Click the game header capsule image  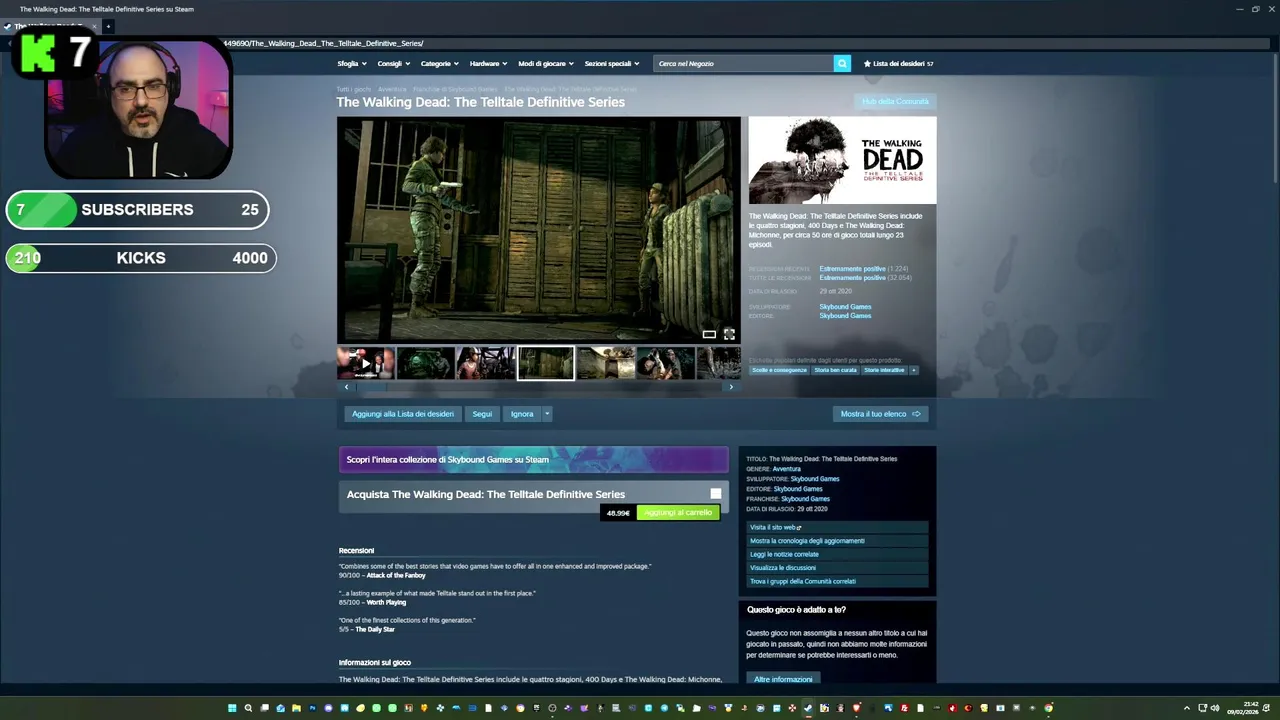click(x=842, y=160)
